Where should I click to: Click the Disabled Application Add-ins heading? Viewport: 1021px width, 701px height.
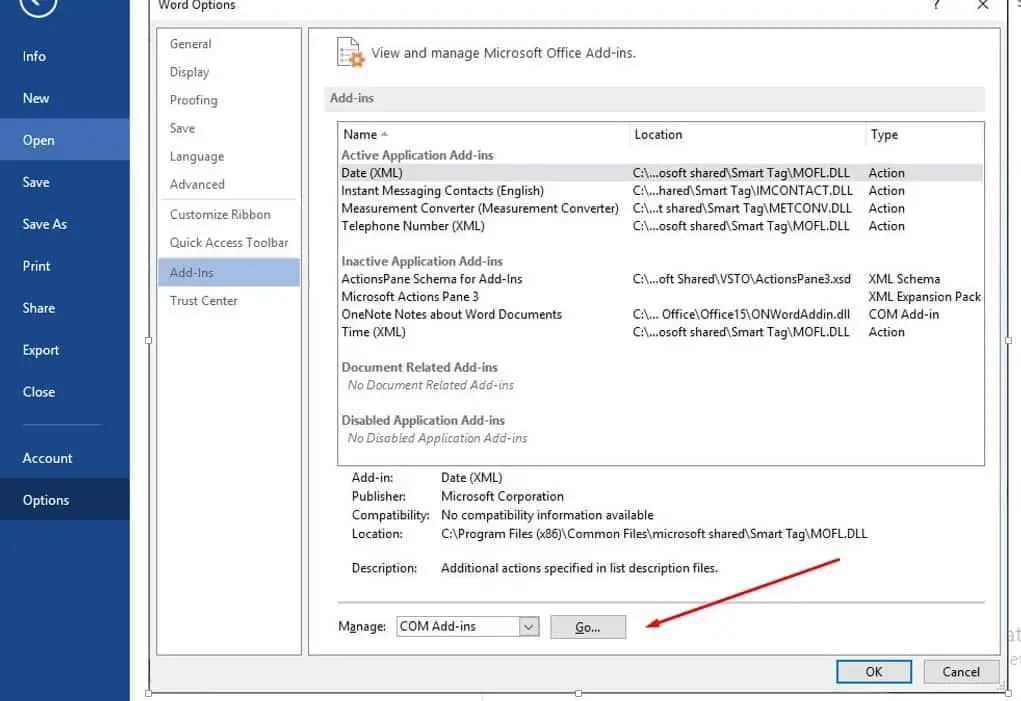point(423,420)
